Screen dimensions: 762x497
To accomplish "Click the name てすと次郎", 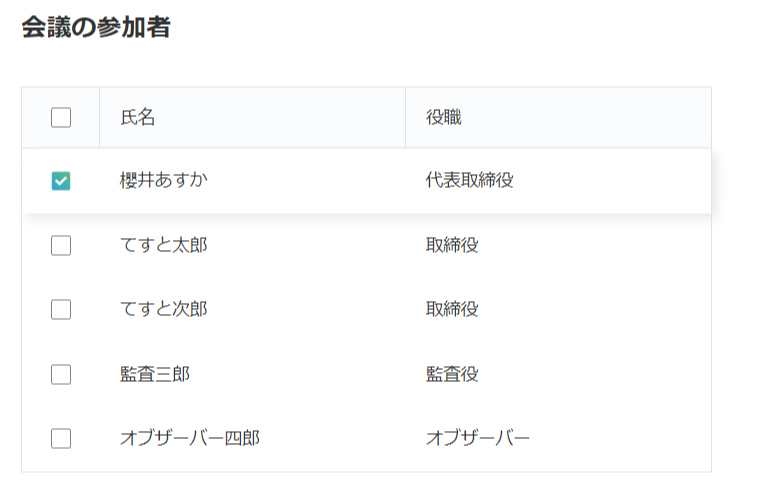I will coord(164,310).
